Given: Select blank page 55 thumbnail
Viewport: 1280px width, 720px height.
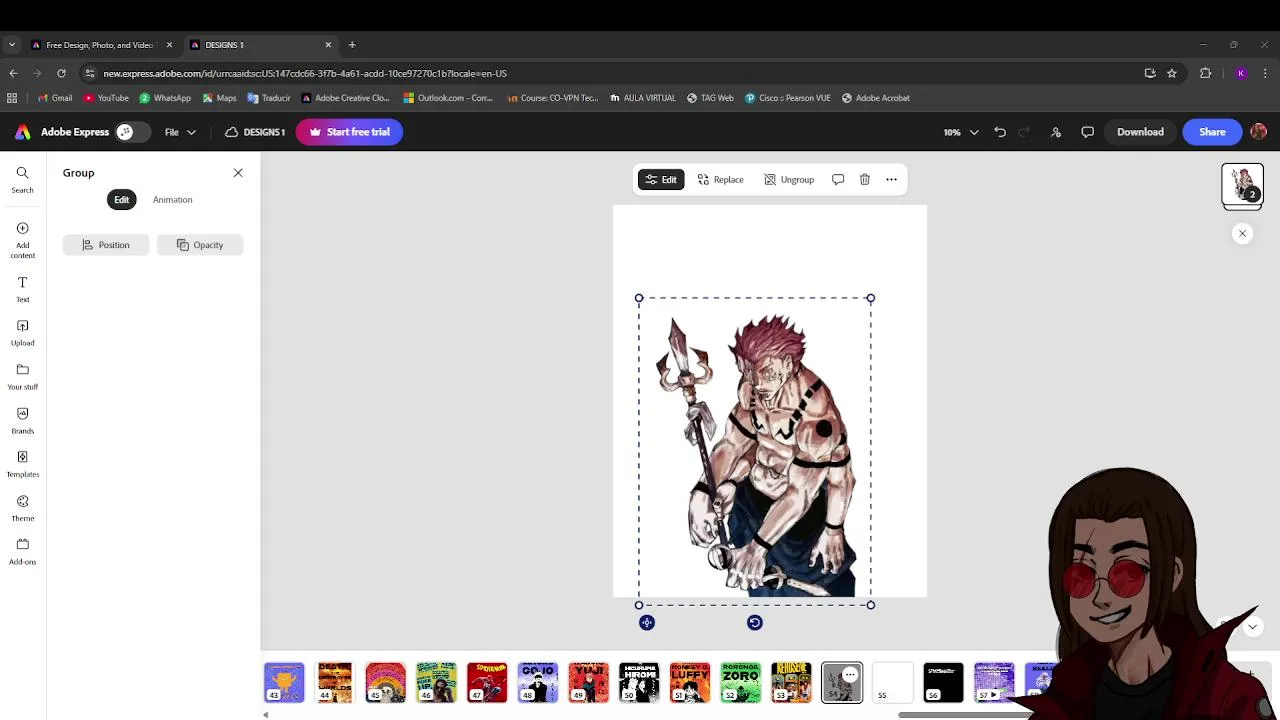Looking at the screenshot, I should pyautogui.click(x=893, y=682).
